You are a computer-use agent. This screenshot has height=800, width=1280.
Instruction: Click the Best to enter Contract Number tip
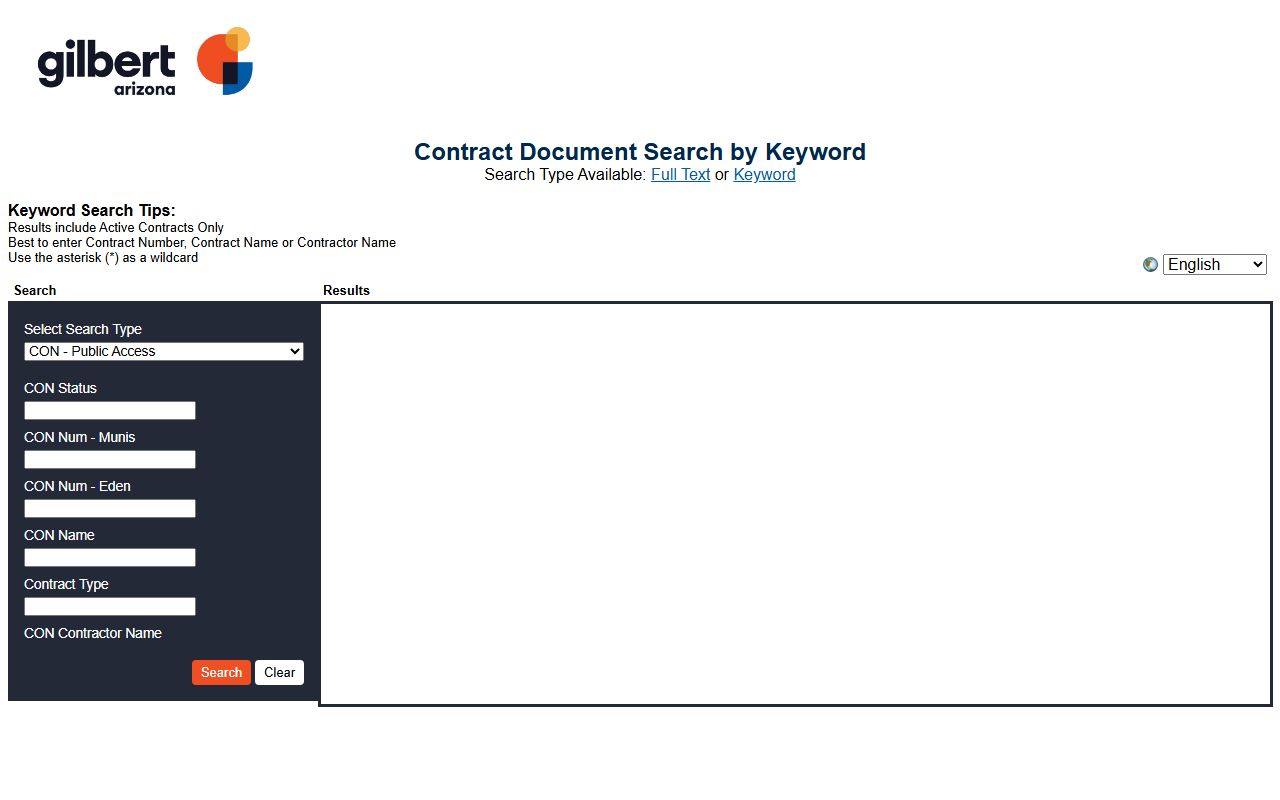pos(202,242)
